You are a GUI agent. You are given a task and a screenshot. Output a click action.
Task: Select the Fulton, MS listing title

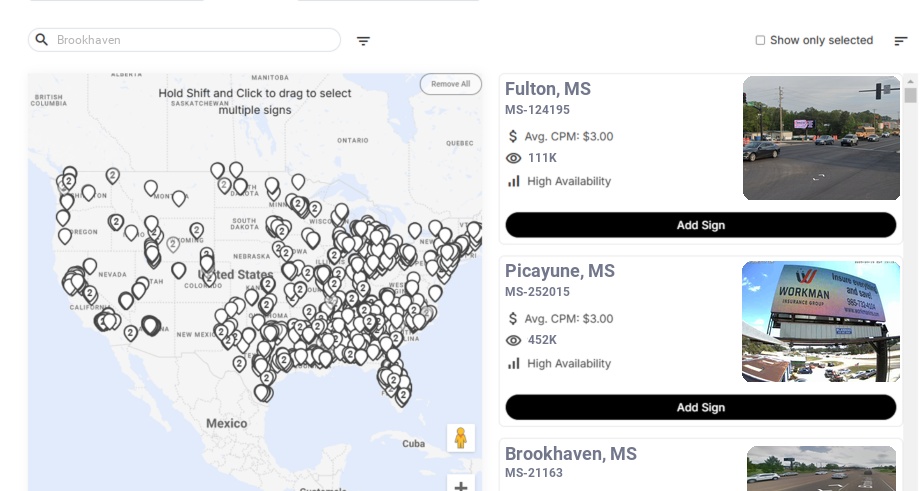click(548, 89)
